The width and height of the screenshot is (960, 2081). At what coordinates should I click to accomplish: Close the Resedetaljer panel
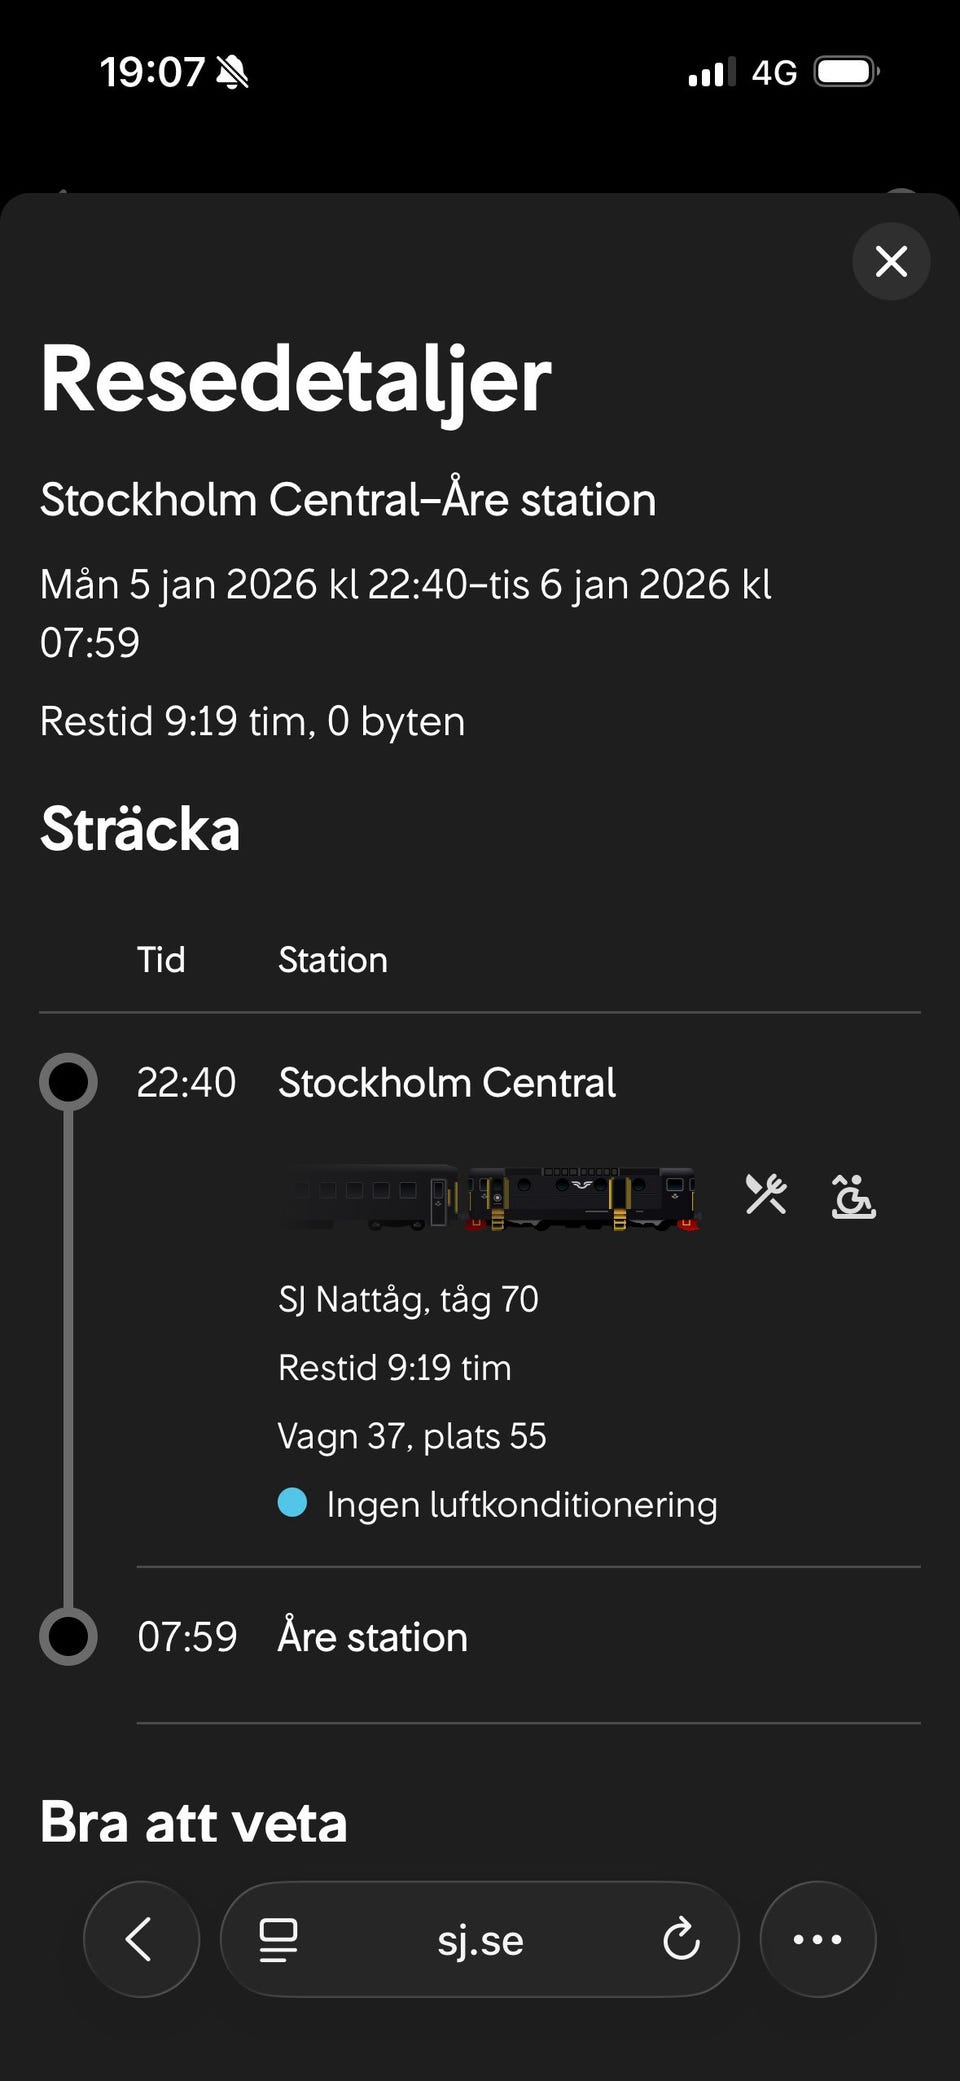point(890,262)
